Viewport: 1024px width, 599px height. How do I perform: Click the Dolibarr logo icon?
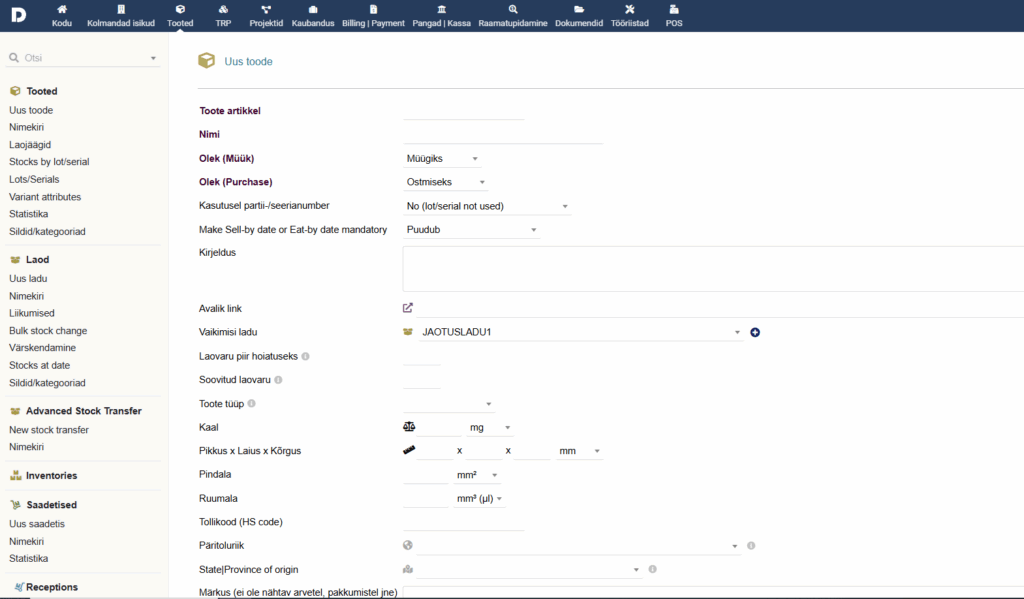[19, 14]
